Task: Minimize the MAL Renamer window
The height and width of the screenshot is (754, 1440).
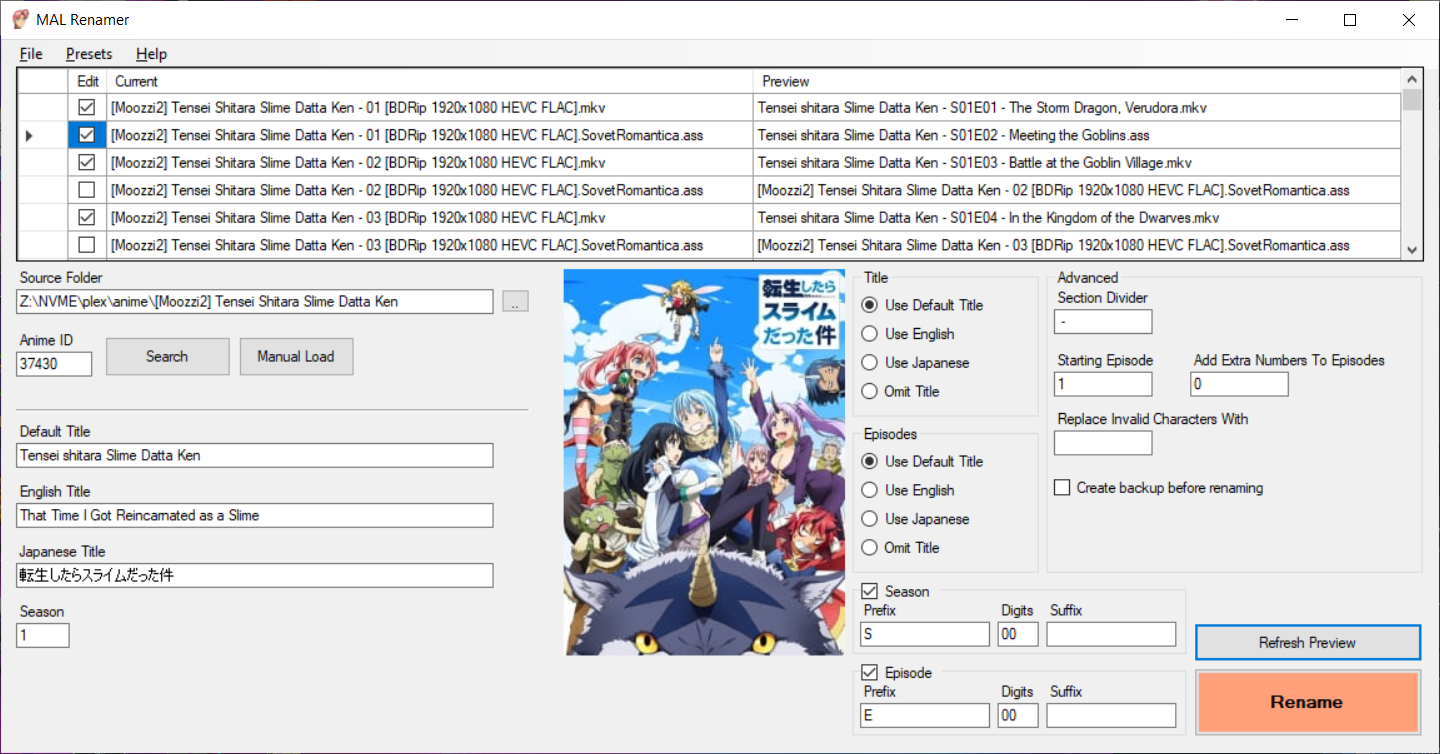Action: 1292,20
